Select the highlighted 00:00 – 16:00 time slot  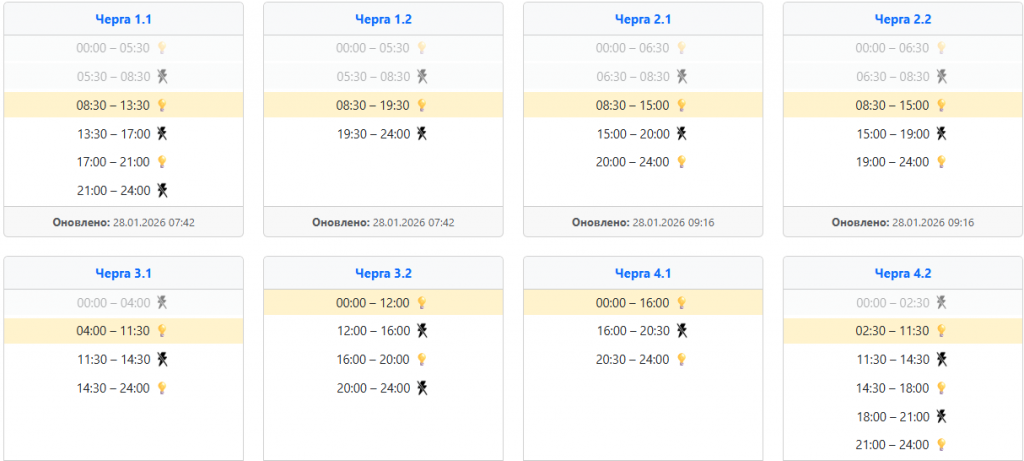pos(633,302)
